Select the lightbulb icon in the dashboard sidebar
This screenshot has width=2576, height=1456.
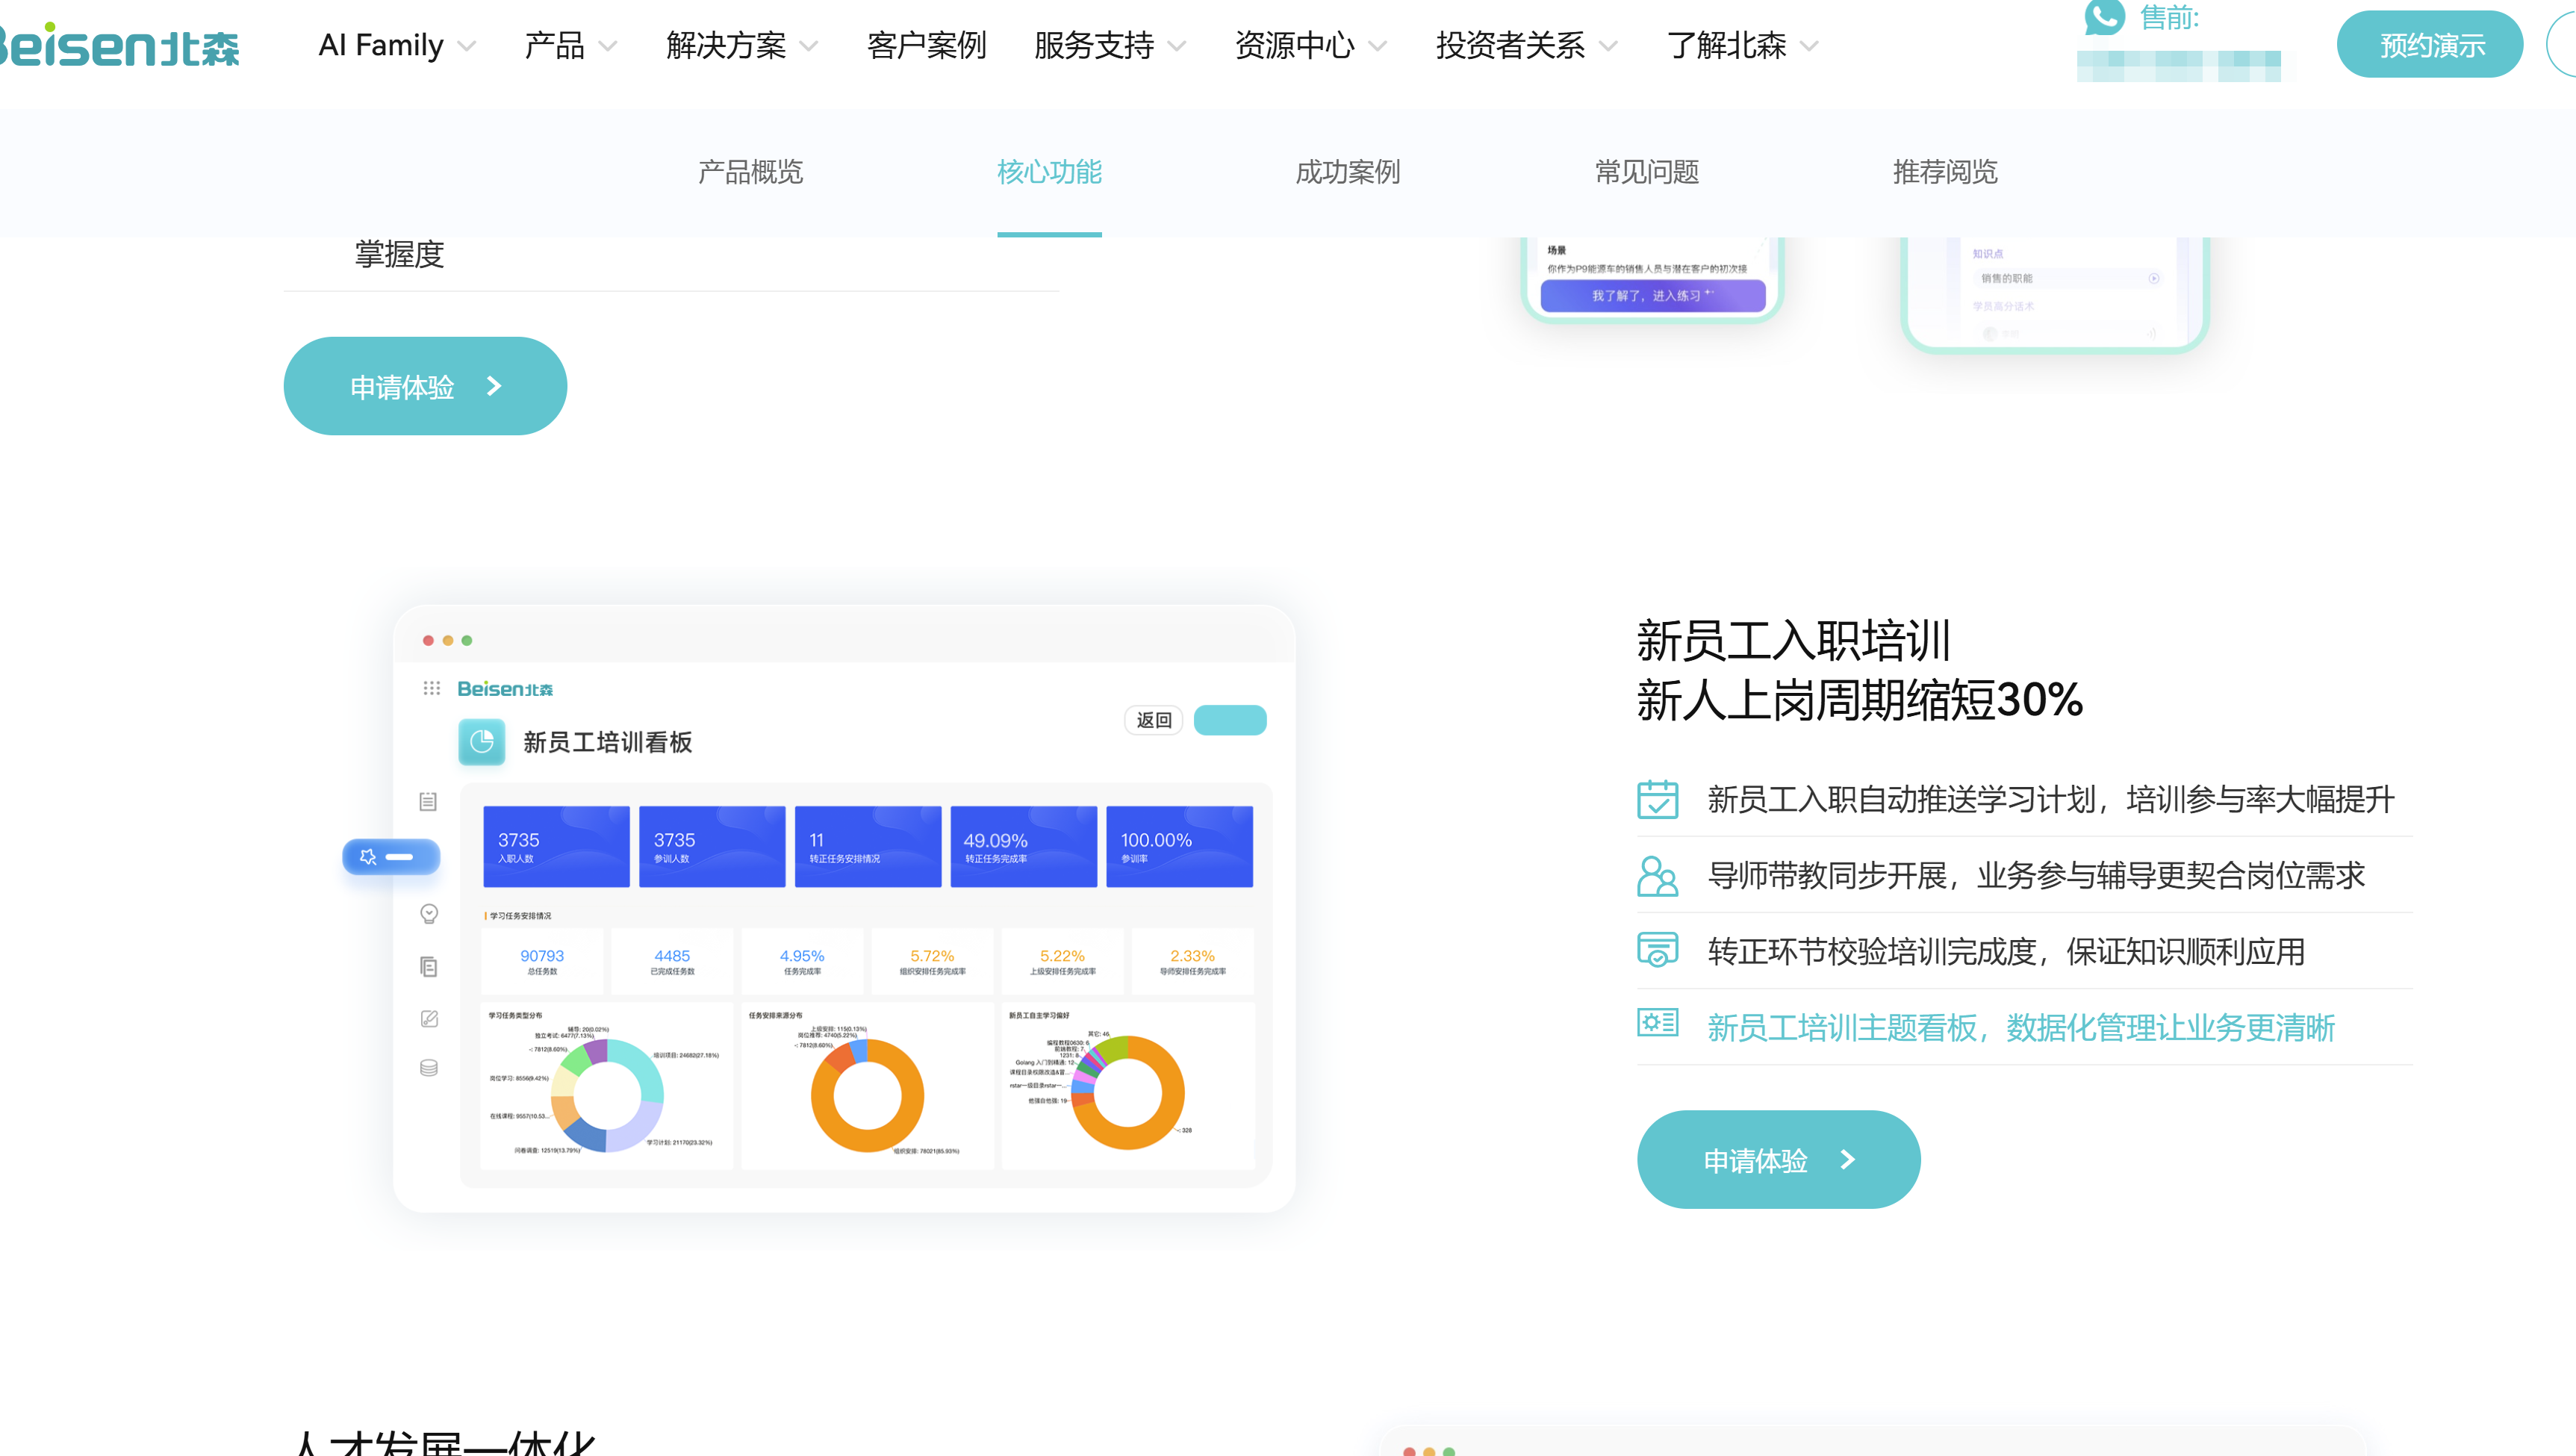(429, 913)
